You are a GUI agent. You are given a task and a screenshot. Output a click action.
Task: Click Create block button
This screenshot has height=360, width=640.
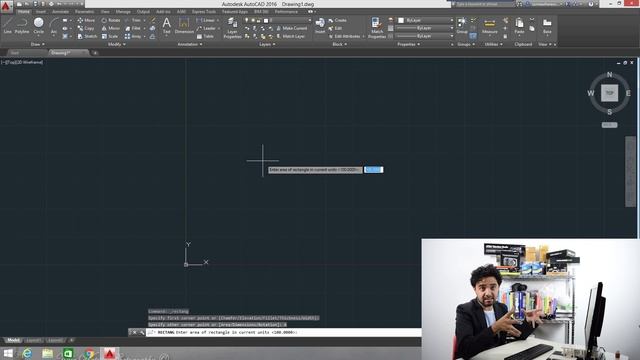(338, 20)
